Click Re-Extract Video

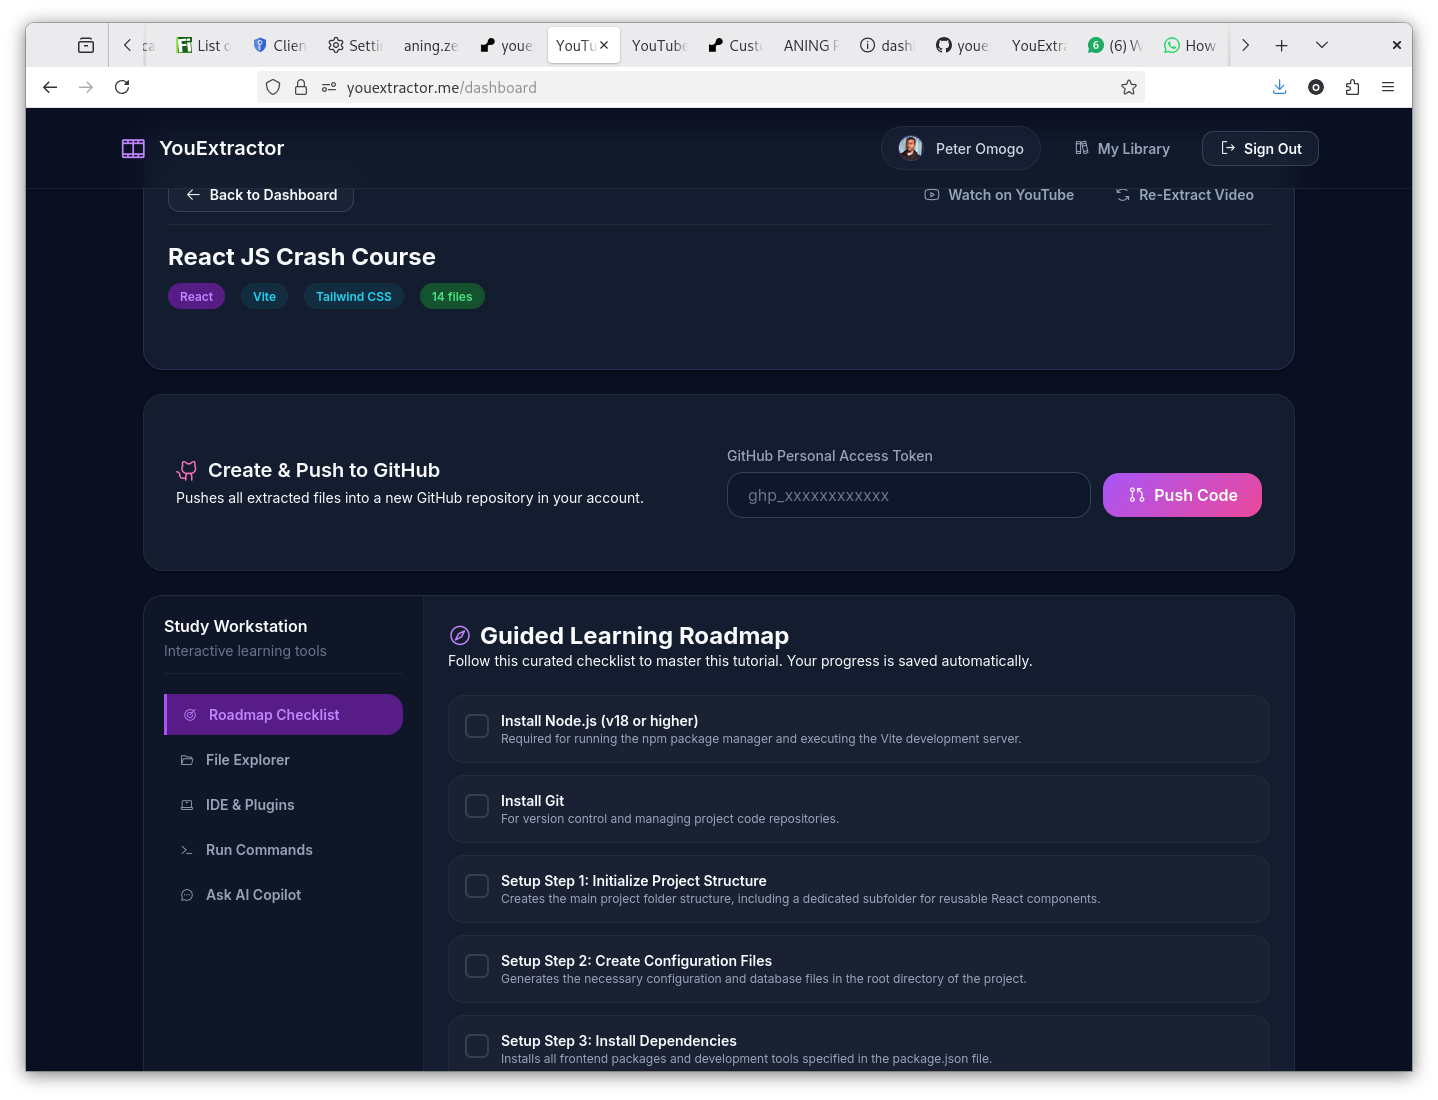tap(1184, 195)
